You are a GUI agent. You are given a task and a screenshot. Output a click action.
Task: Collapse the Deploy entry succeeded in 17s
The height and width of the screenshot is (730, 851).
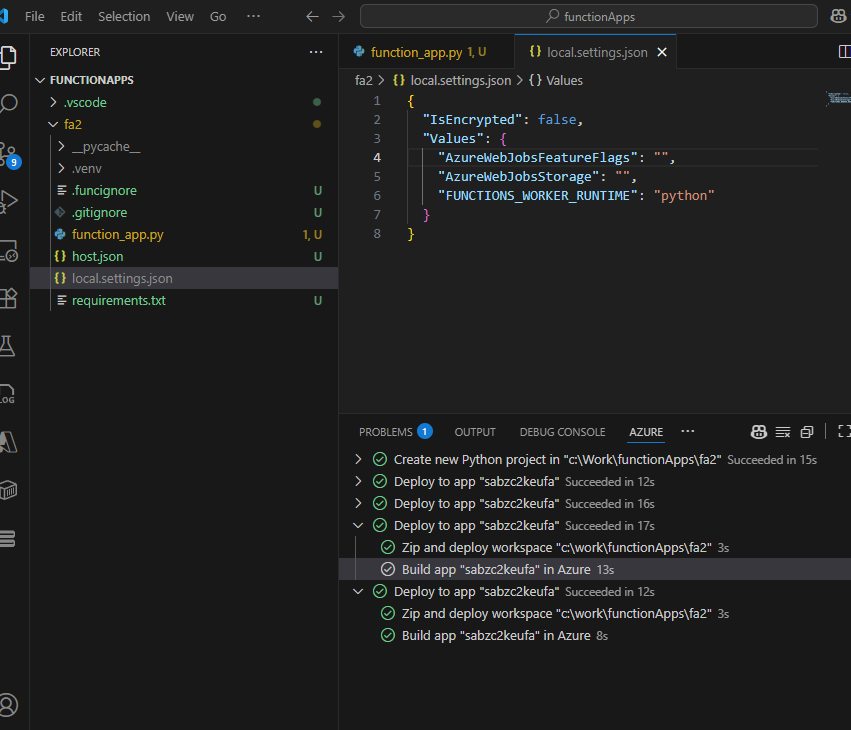click(358, 525)
